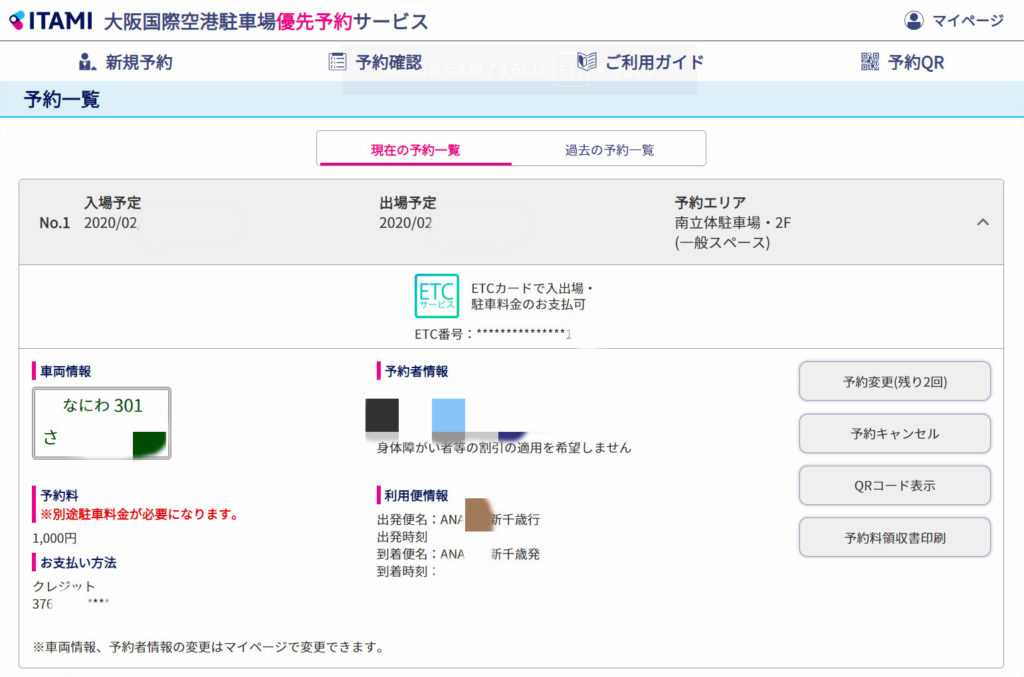Click the 新規予約 parking person icon

coord(88,62)
